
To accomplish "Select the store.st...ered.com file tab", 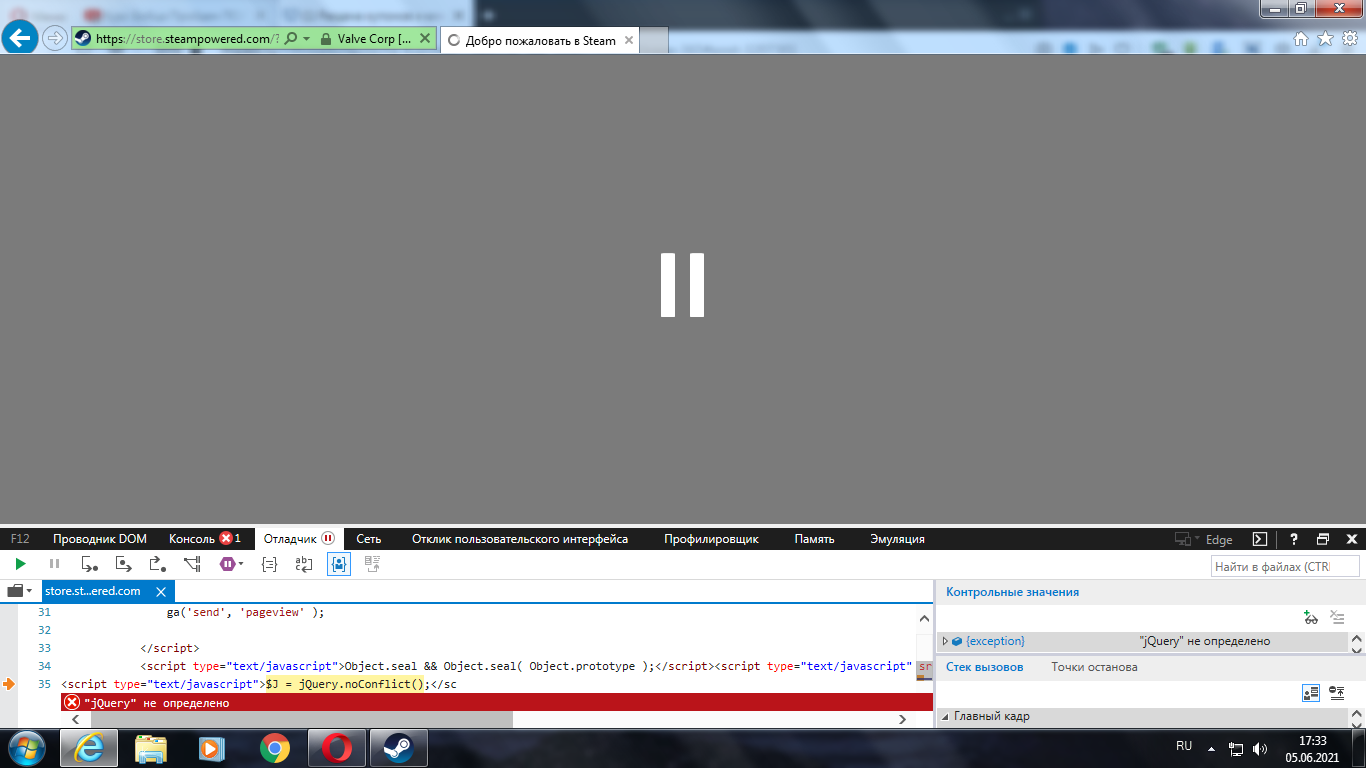I will pyautogui.click(x=108, y=591).
